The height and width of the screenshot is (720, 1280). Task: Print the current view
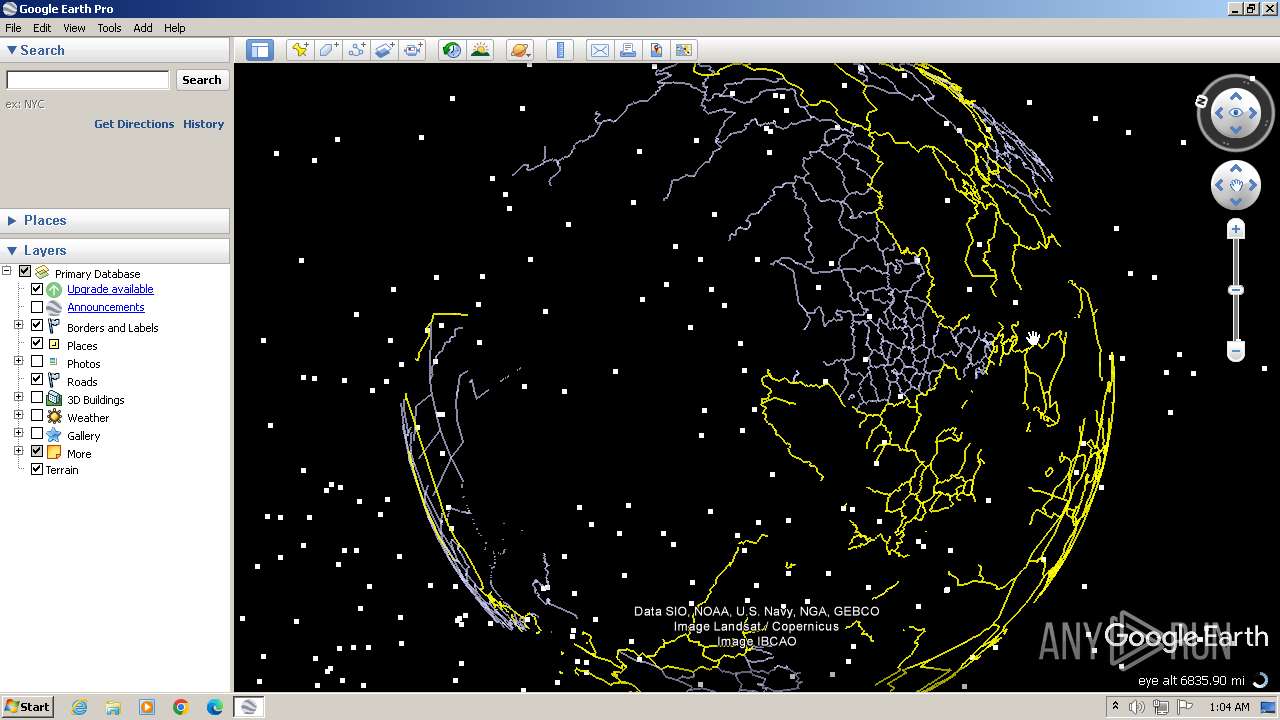point(628,50)
